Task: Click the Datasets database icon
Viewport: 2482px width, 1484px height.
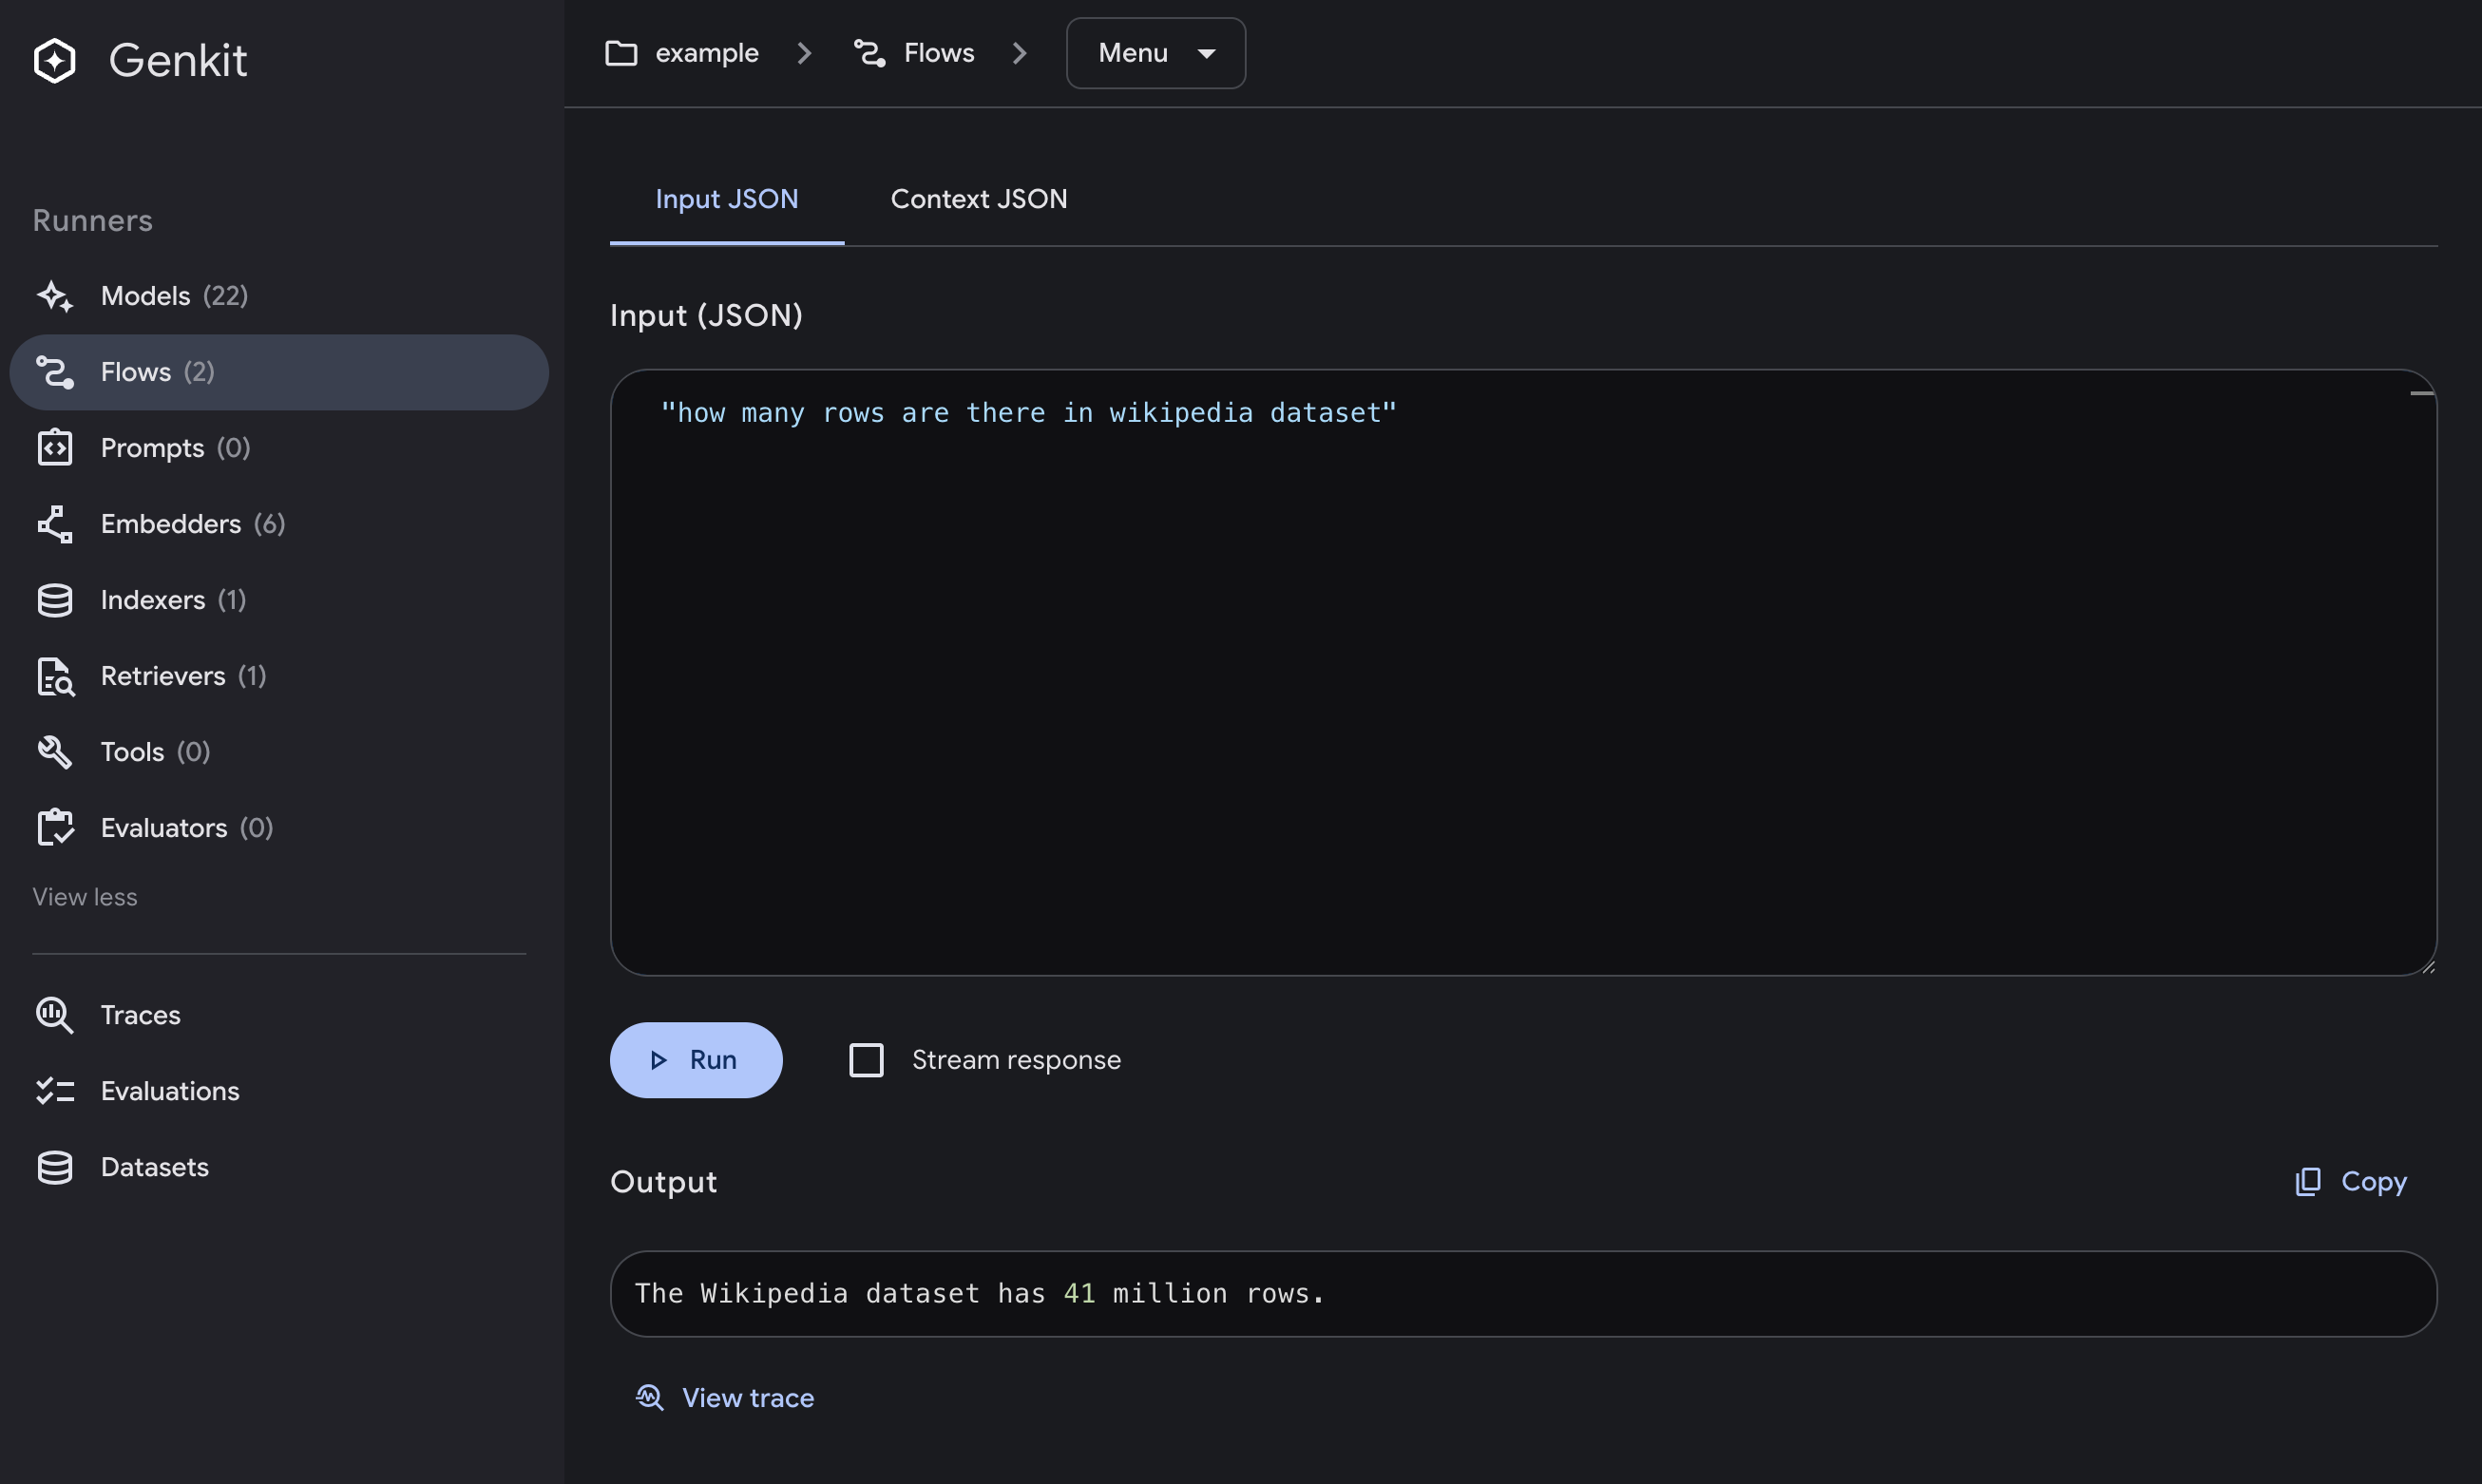Action: tap(55, 1167)
